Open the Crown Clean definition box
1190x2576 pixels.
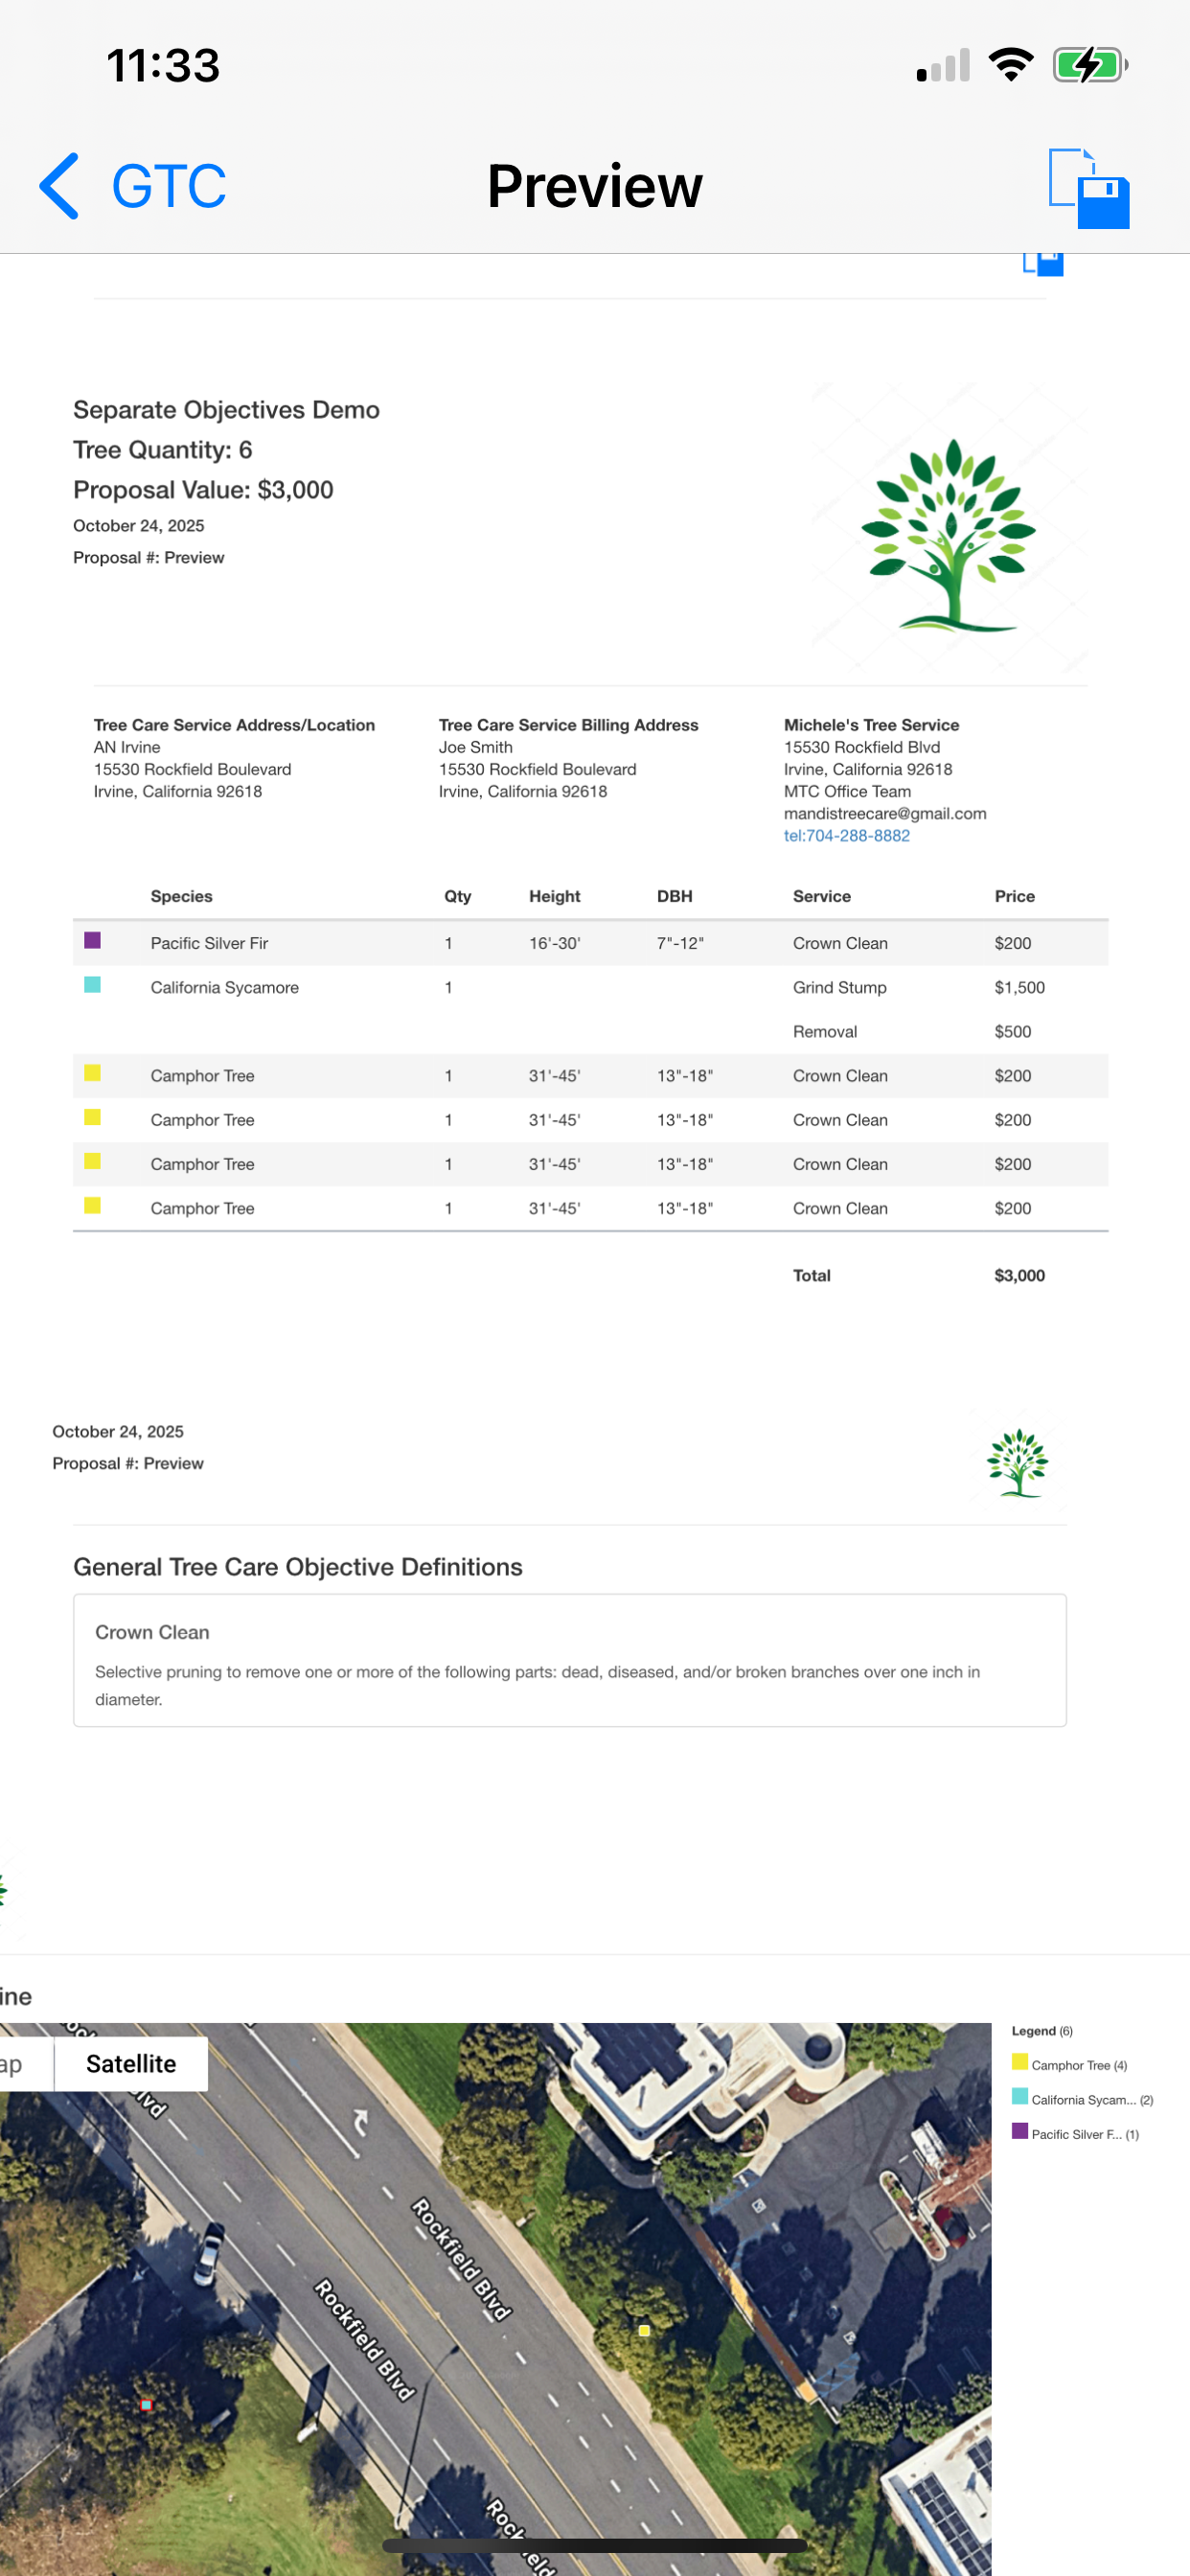point(569,1659)
